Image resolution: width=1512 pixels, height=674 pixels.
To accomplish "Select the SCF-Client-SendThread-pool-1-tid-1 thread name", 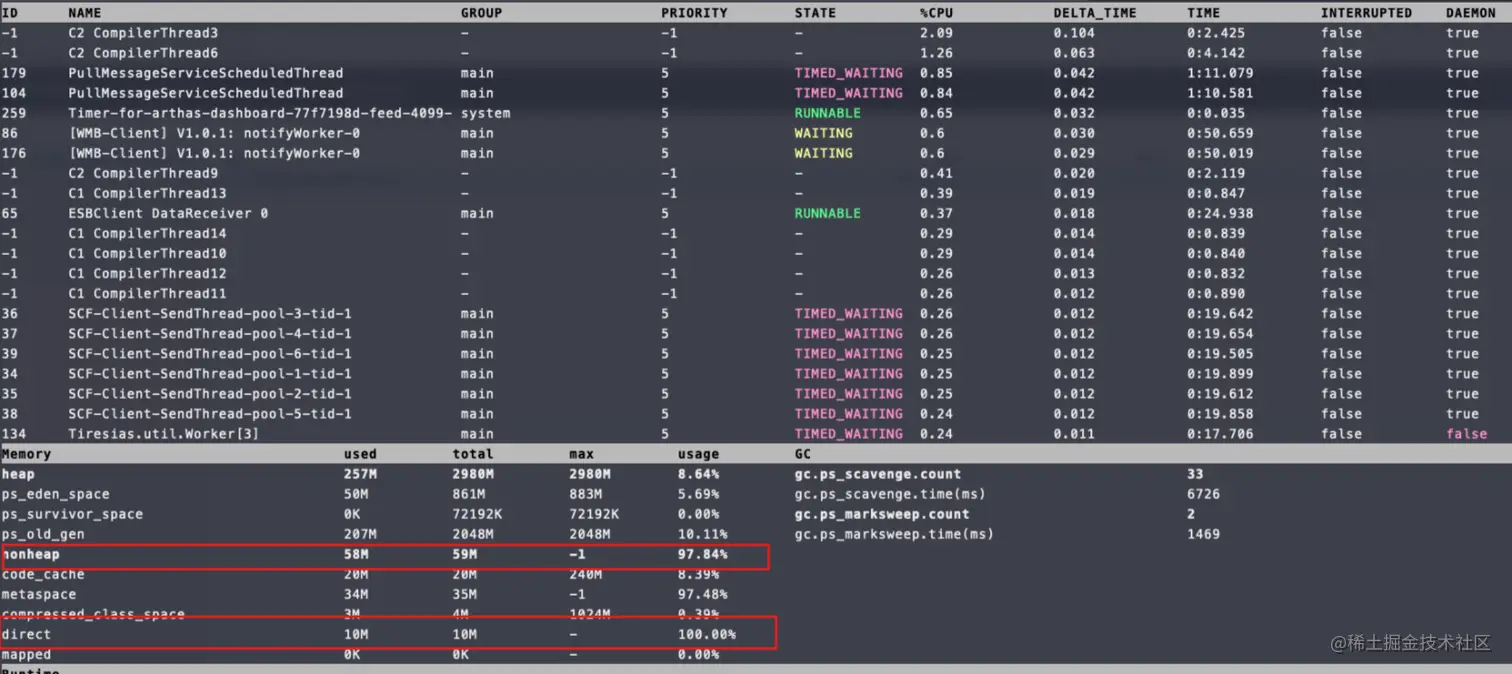I will [x=210, y=373].
